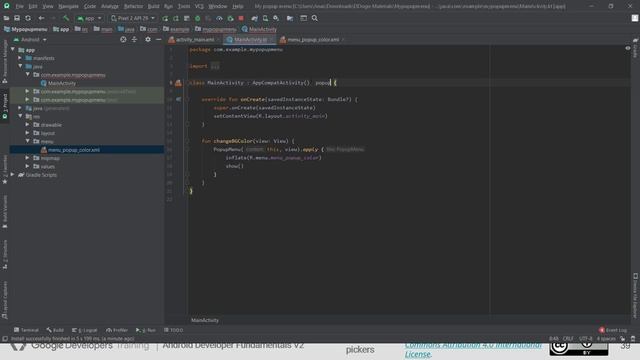Image resolution: width=640 pixels, height=360 pixels.
Task: Hide the Project panel with minus icon
Action: click(x=158, y=40)
